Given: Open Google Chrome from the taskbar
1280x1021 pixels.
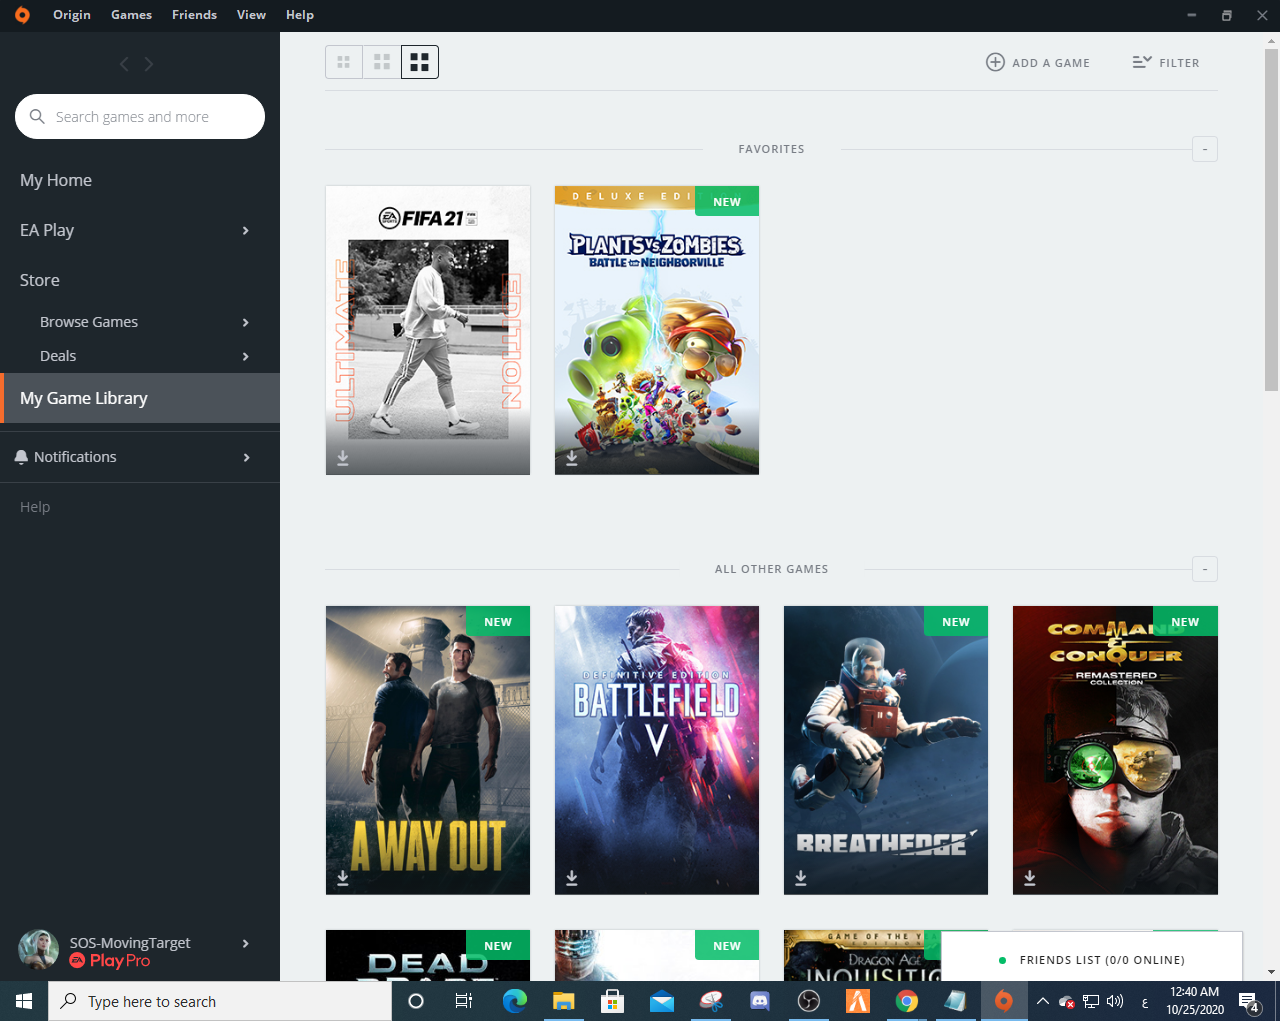Looking at the screenshot, I should tap(907, 1001).
